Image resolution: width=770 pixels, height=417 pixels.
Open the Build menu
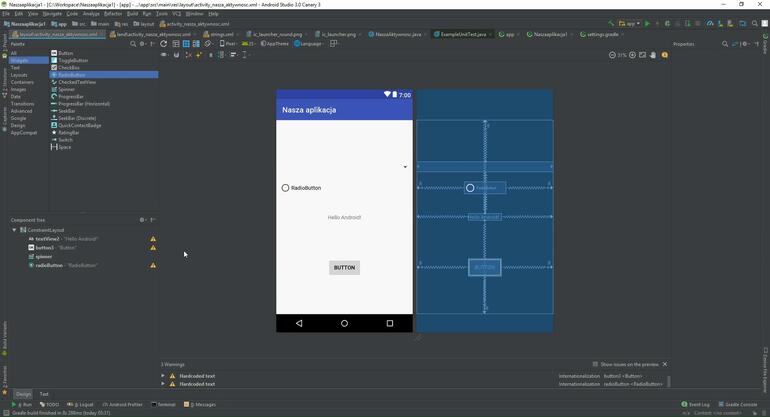coord(133,14)
